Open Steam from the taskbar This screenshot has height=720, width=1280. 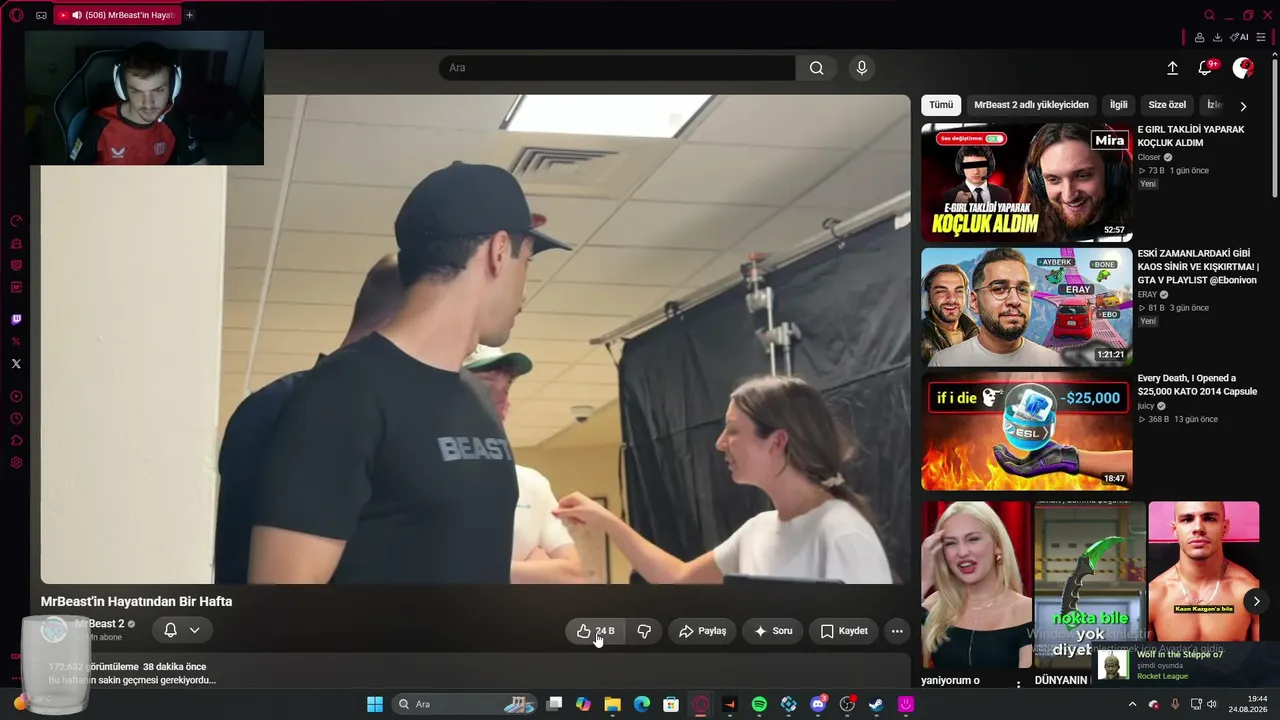coord(876,704)
